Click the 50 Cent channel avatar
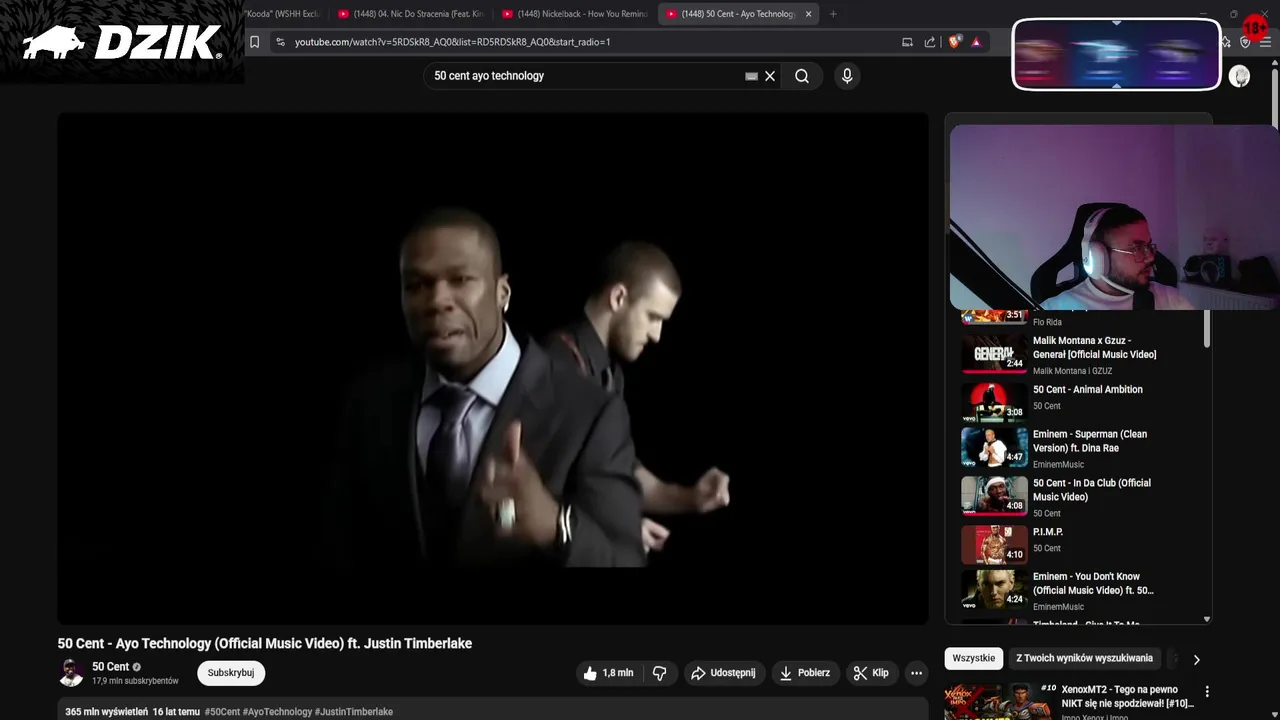The height and width of the screenshot is (720, 1280). pos(71,673)
